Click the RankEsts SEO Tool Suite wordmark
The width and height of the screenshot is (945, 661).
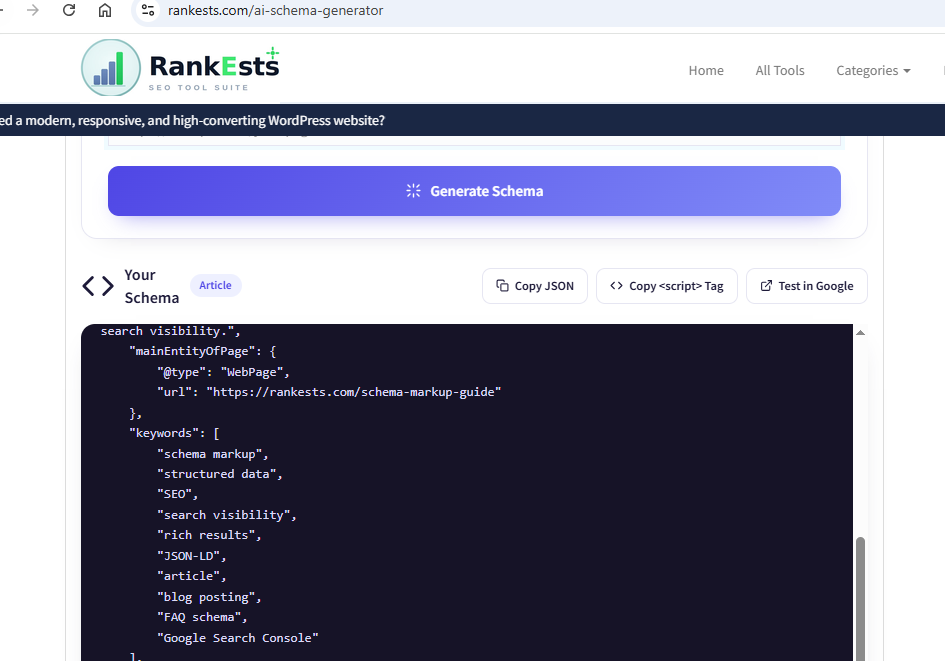[x=214, y=69]
